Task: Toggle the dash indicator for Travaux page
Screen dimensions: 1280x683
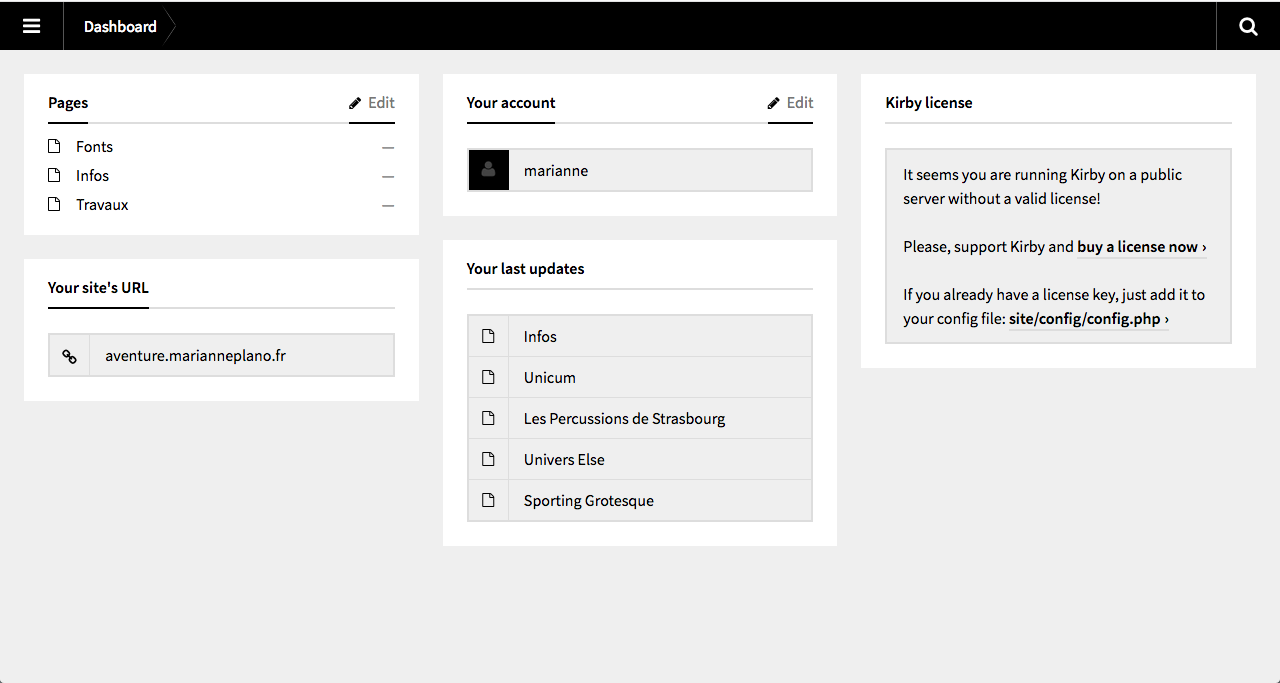Action: (388, 205)
